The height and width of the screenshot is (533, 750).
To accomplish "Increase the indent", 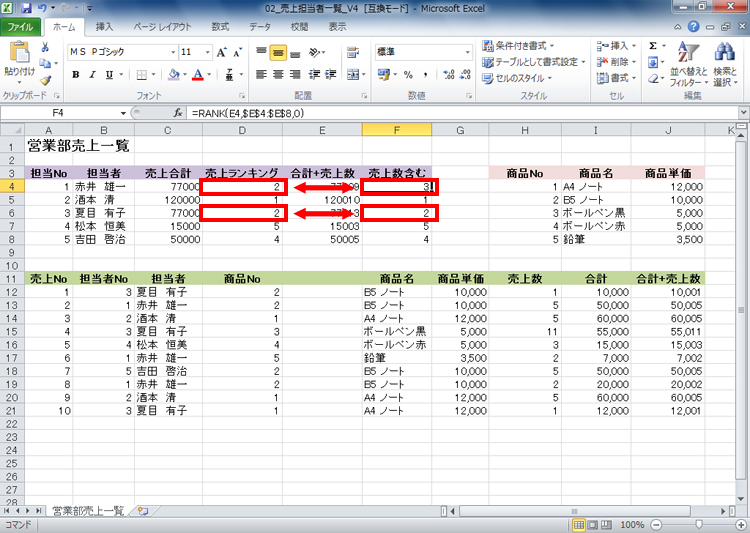I will point(331,74).
